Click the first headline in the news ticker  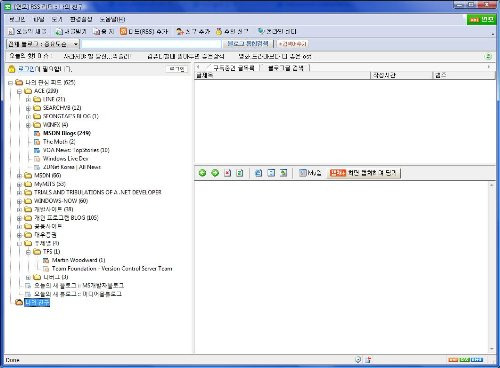click(97, 56)
